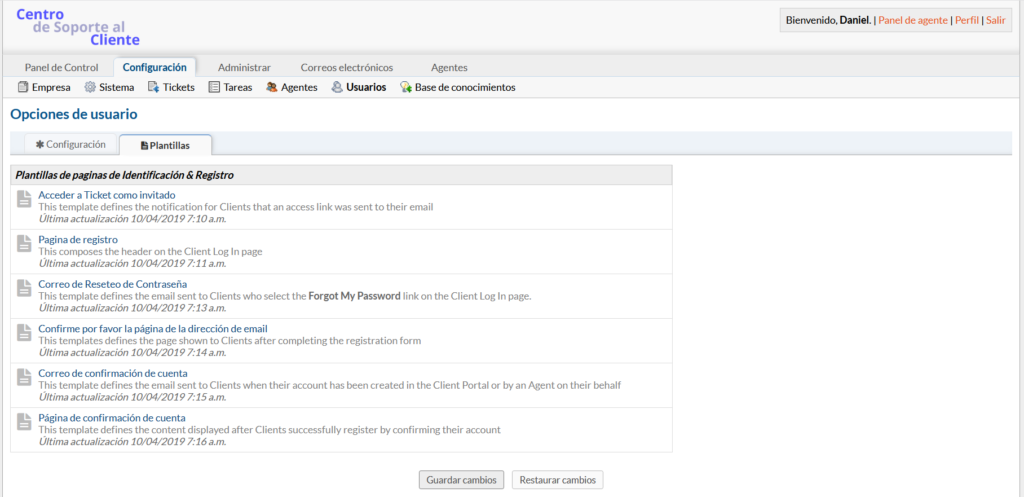Click the document icon beside Pagina de registro
Viewport: 1024px width, 497px height.
click(25, 245)
